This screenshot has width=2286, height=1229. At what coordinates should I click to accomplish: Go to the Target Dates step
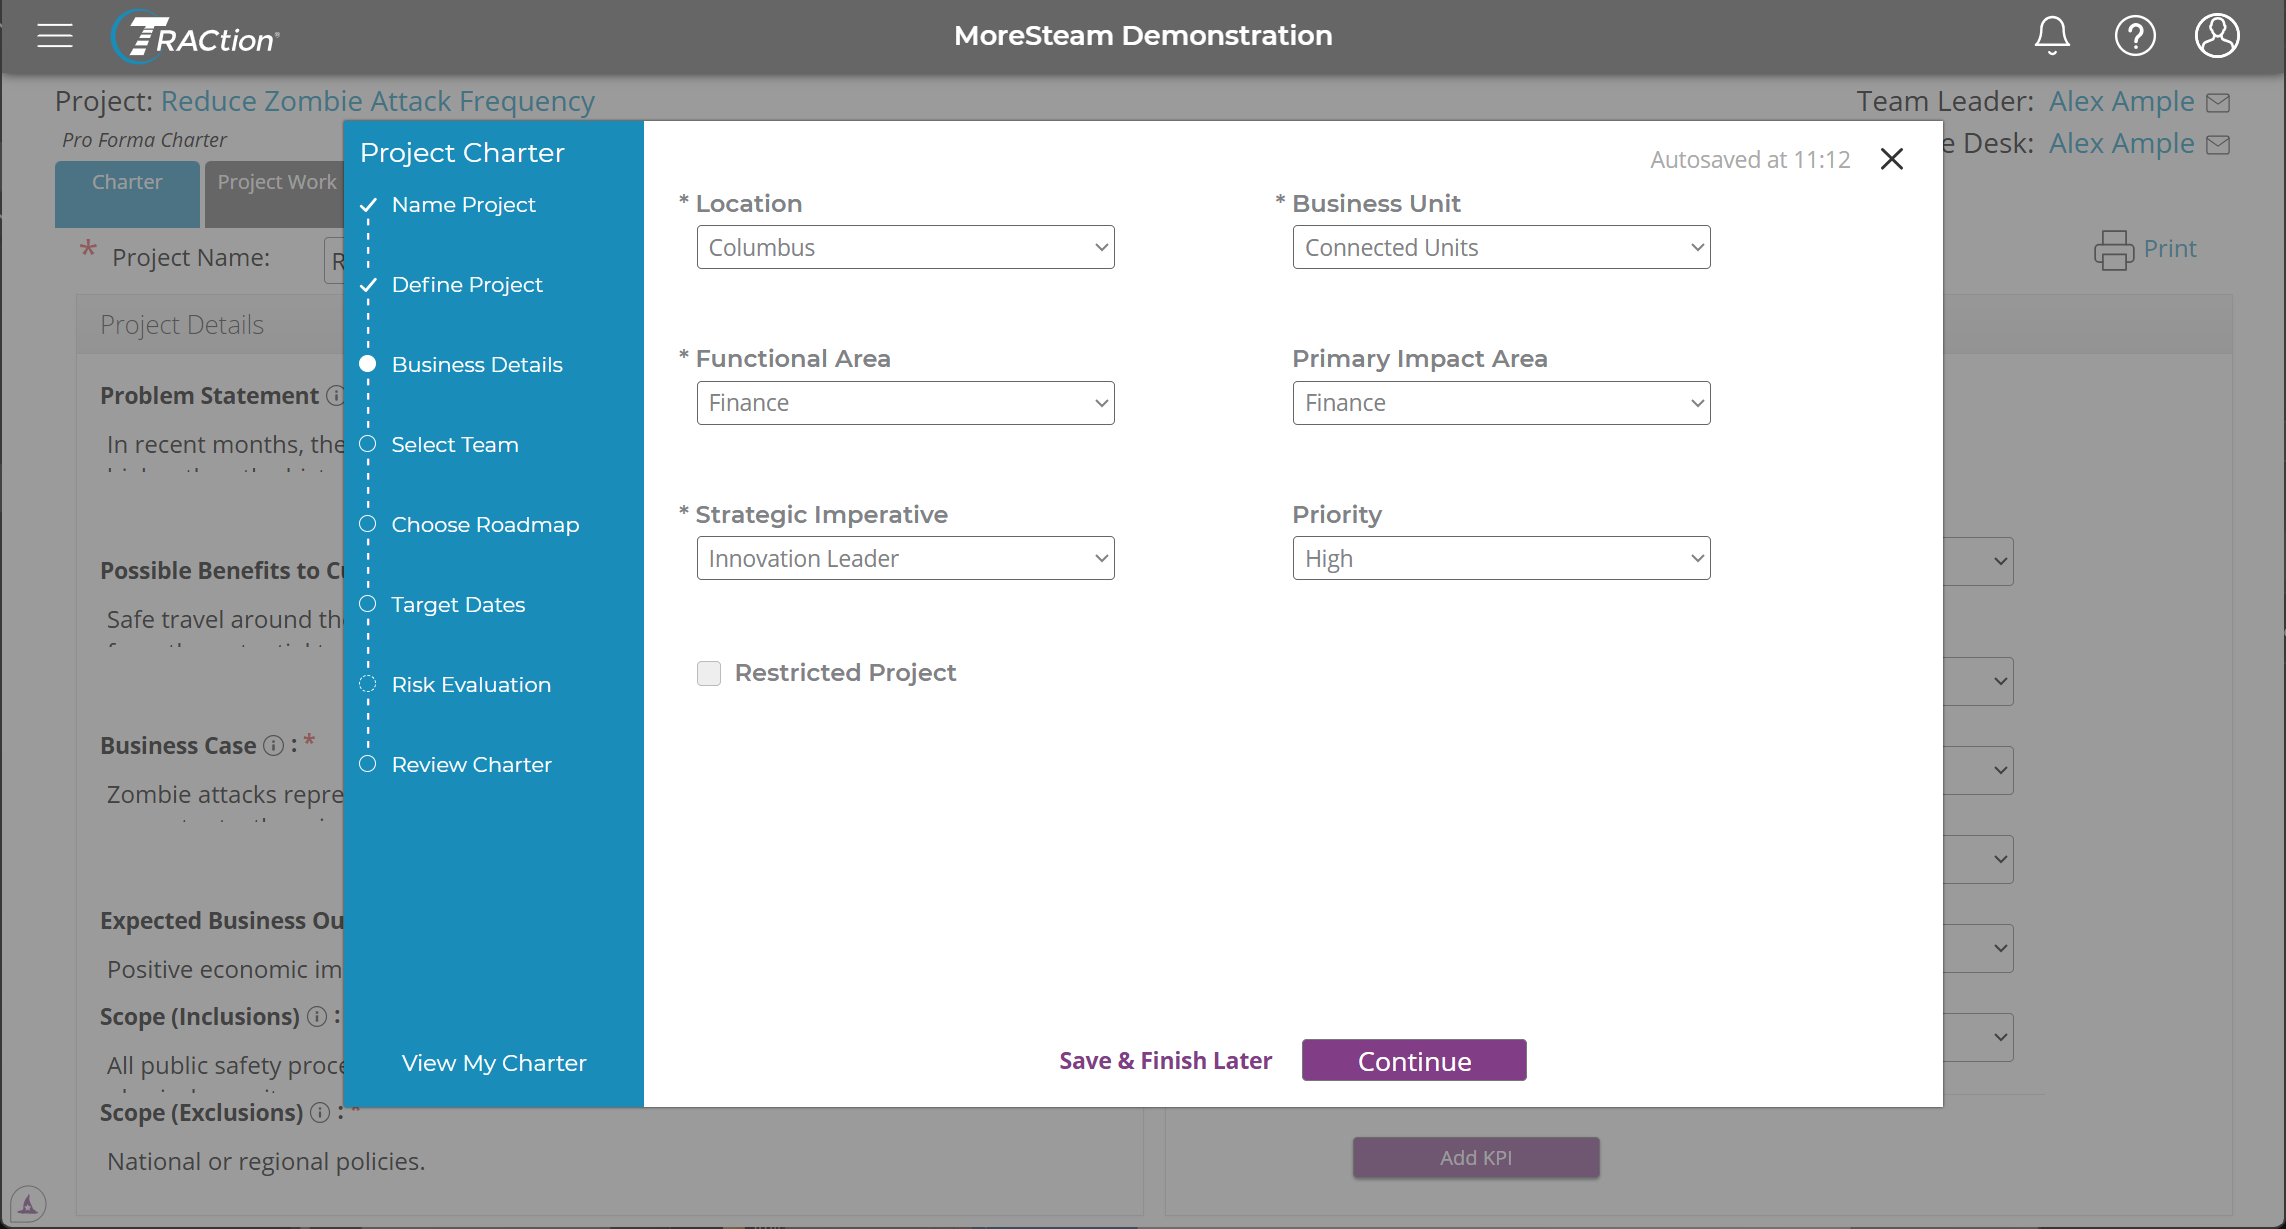pos(458,605)
